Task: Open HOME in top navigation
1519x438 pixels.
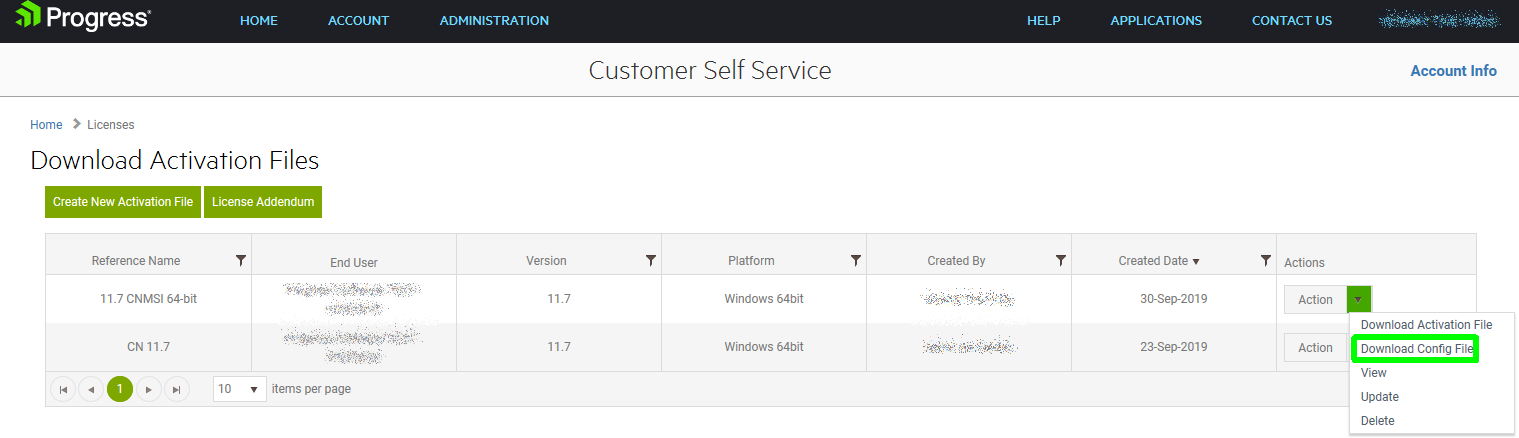Action: point(259,20)
